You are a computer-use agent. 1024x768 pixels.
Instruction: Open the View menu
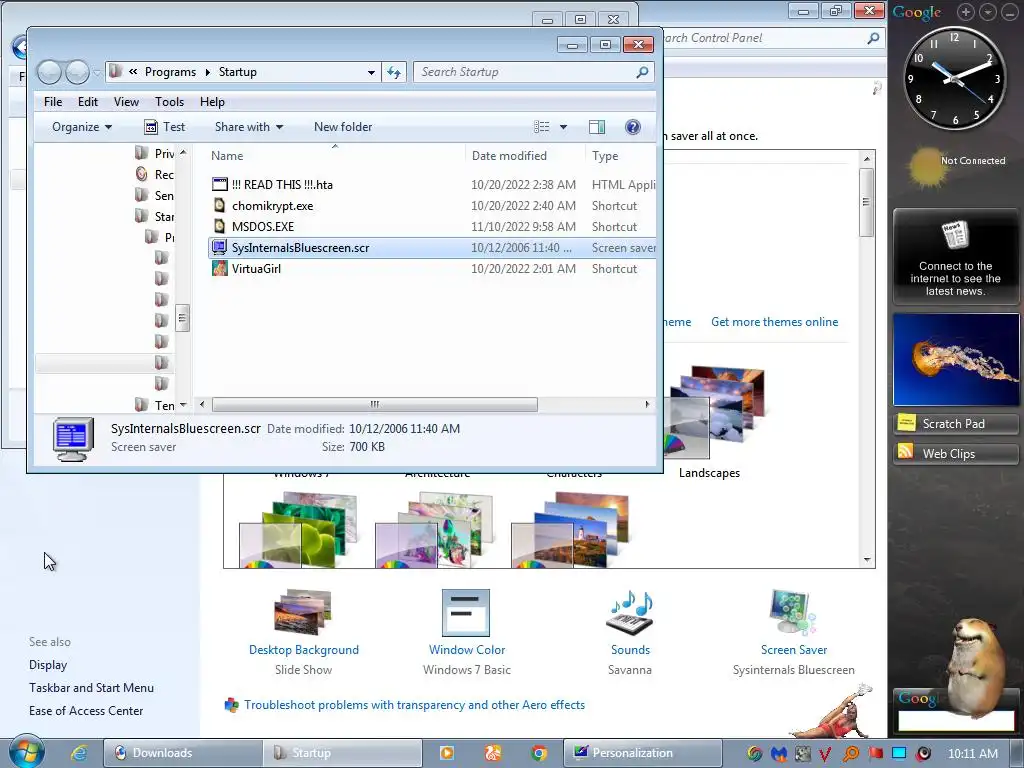[126, 101]
